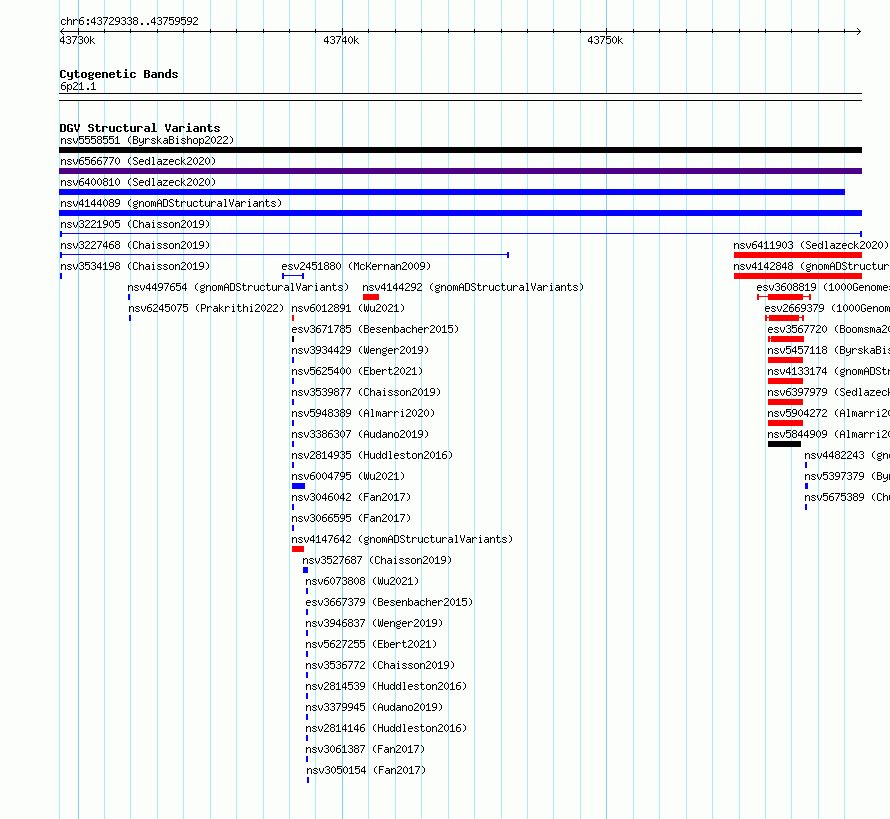Screen dimensions: 890x819
Task: Click nsv5627255 (Ebert2021) label
Action: click(371, 644)
